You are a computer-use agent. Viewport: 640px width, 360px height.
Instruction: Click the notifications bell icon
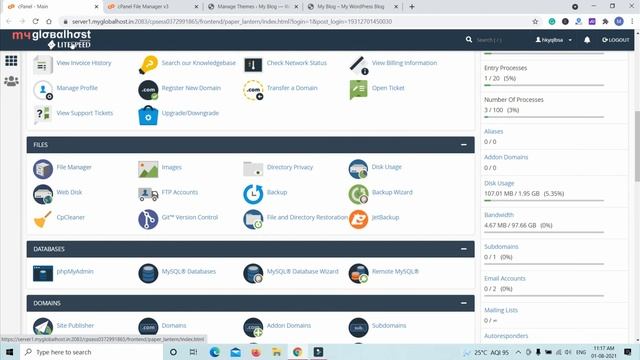pos(587,40)
